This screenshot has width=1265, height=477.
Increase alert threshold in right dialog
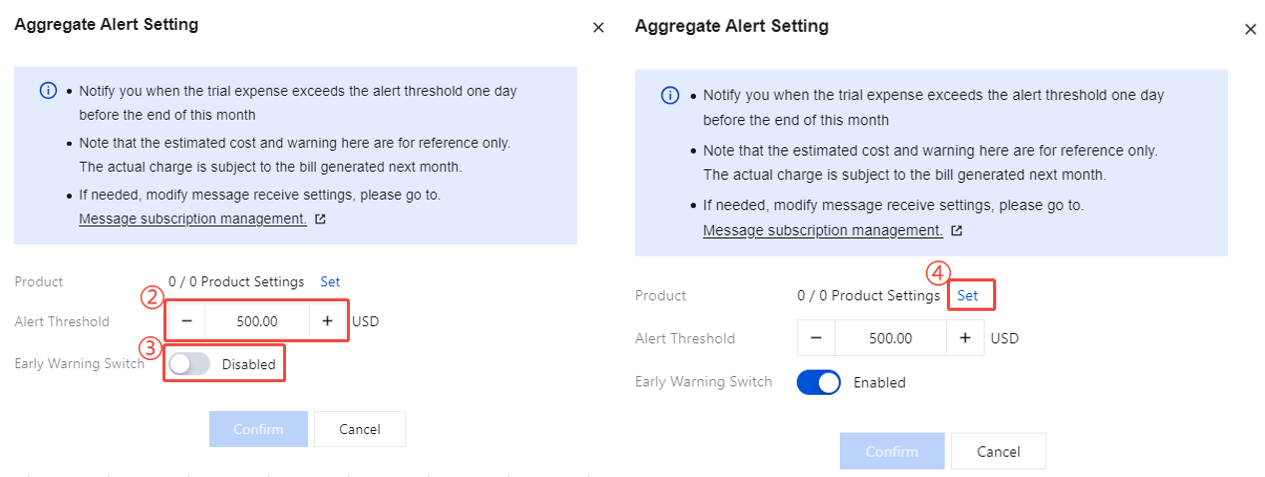965,338
